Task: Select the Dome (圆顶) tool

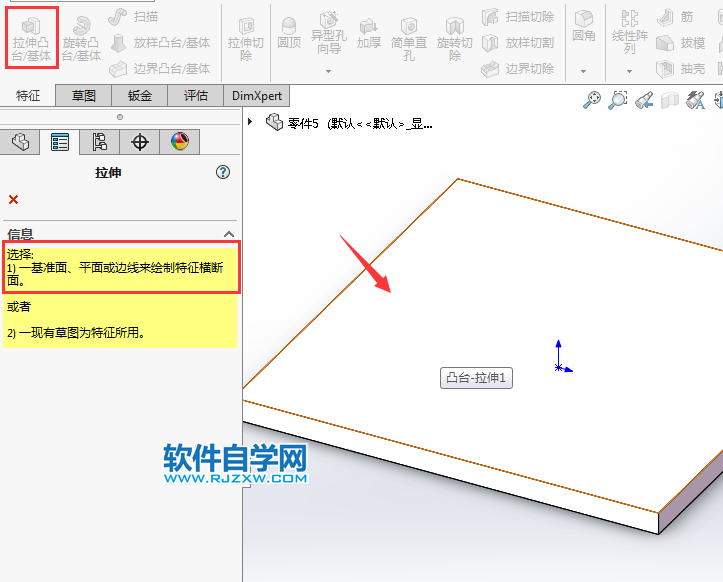Action: (289, 32)
